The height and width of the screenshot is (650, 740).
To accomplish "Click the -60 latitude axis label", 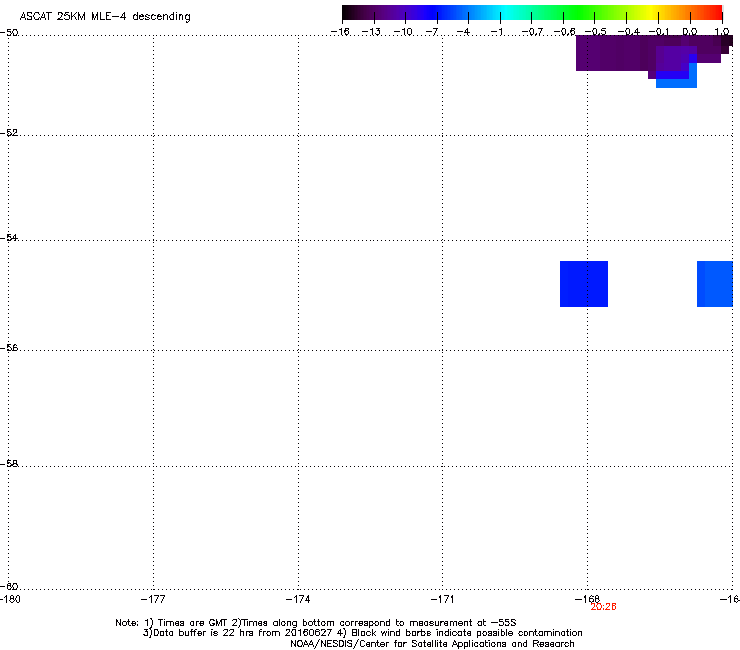I will pyautogui.click(x=9, y=586).
